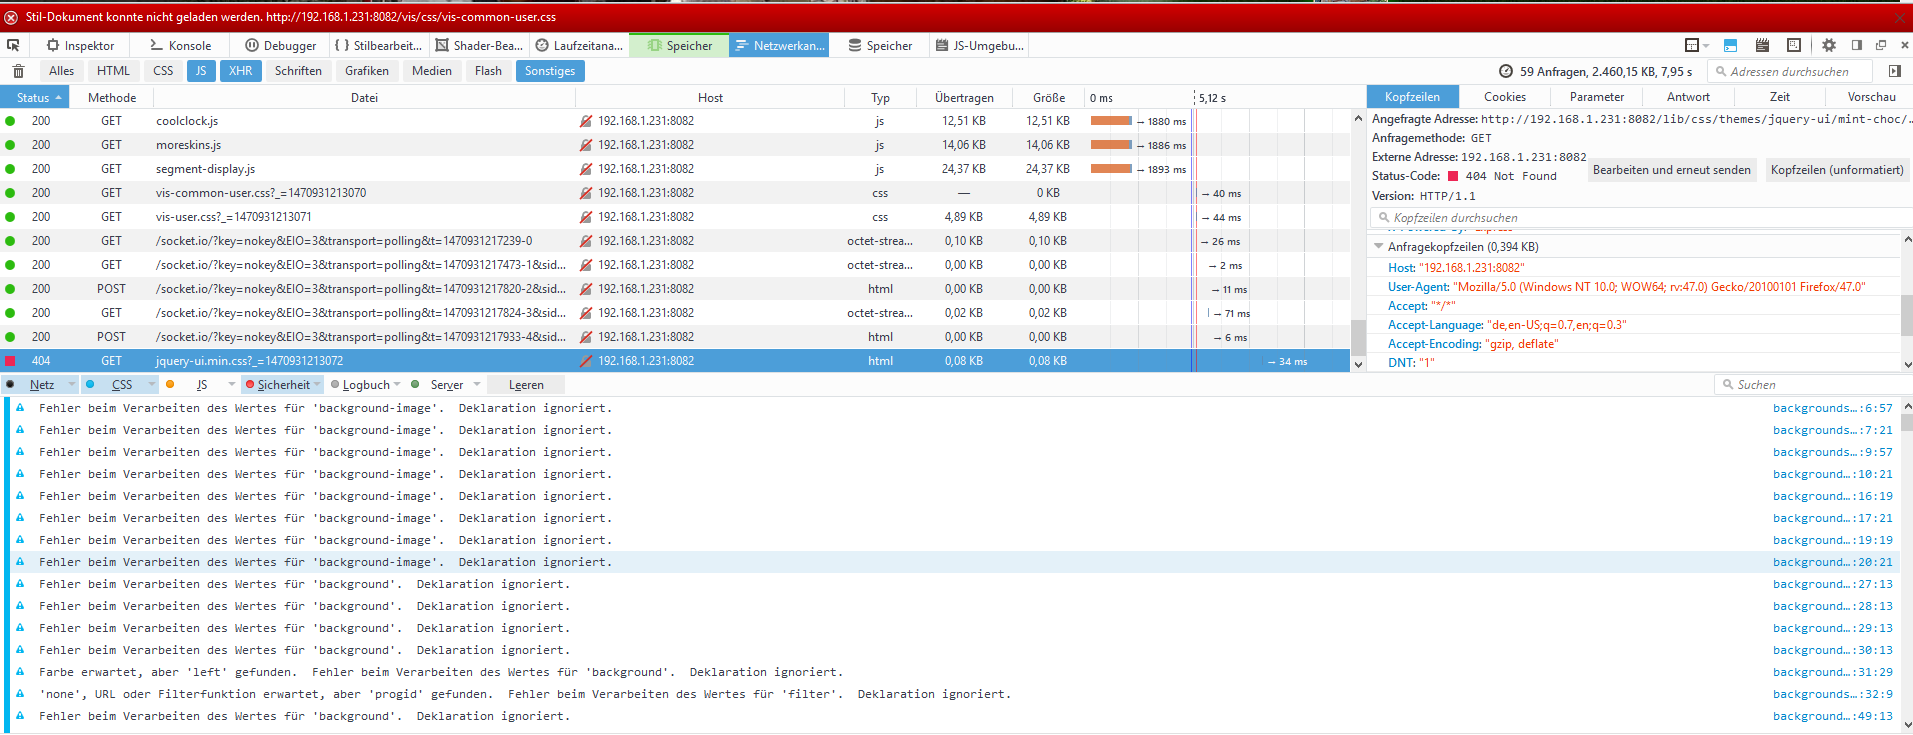
Task: Switch to the Cookies tab
Action: (x=1504, y=97)
